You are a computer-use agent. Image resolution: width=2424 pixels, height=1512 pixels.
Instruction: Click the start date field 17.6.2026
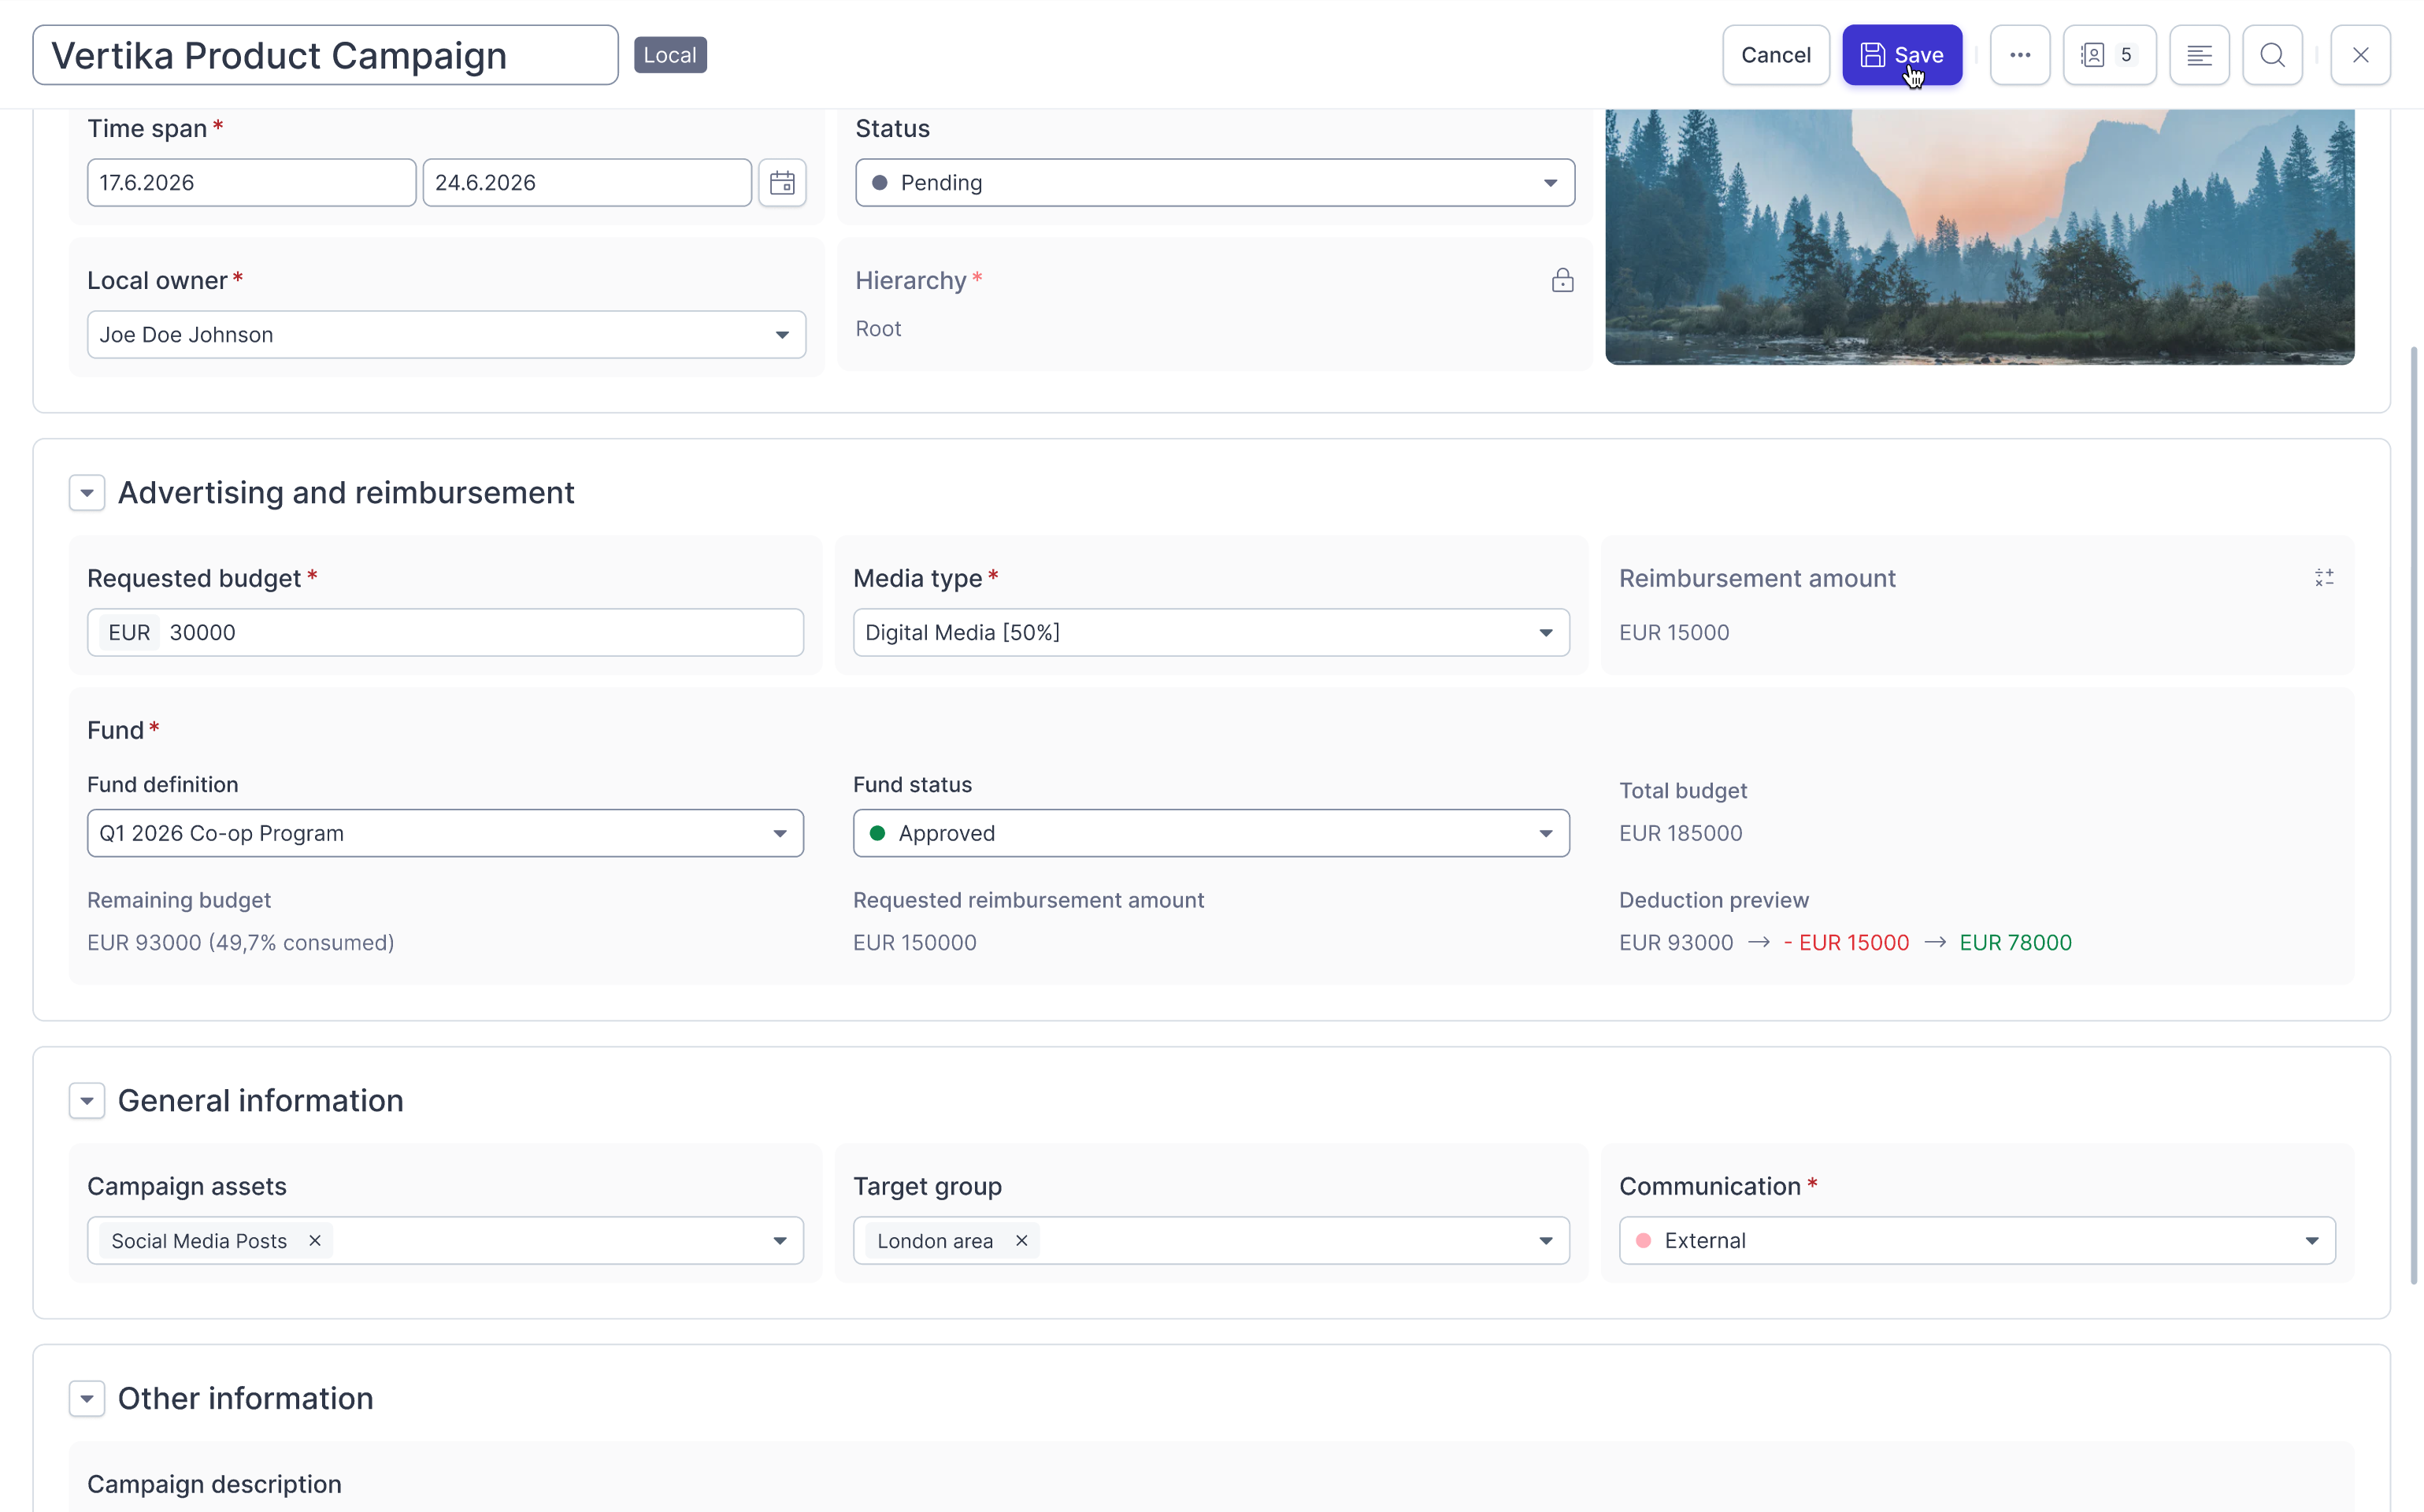(x=251, y=183)
